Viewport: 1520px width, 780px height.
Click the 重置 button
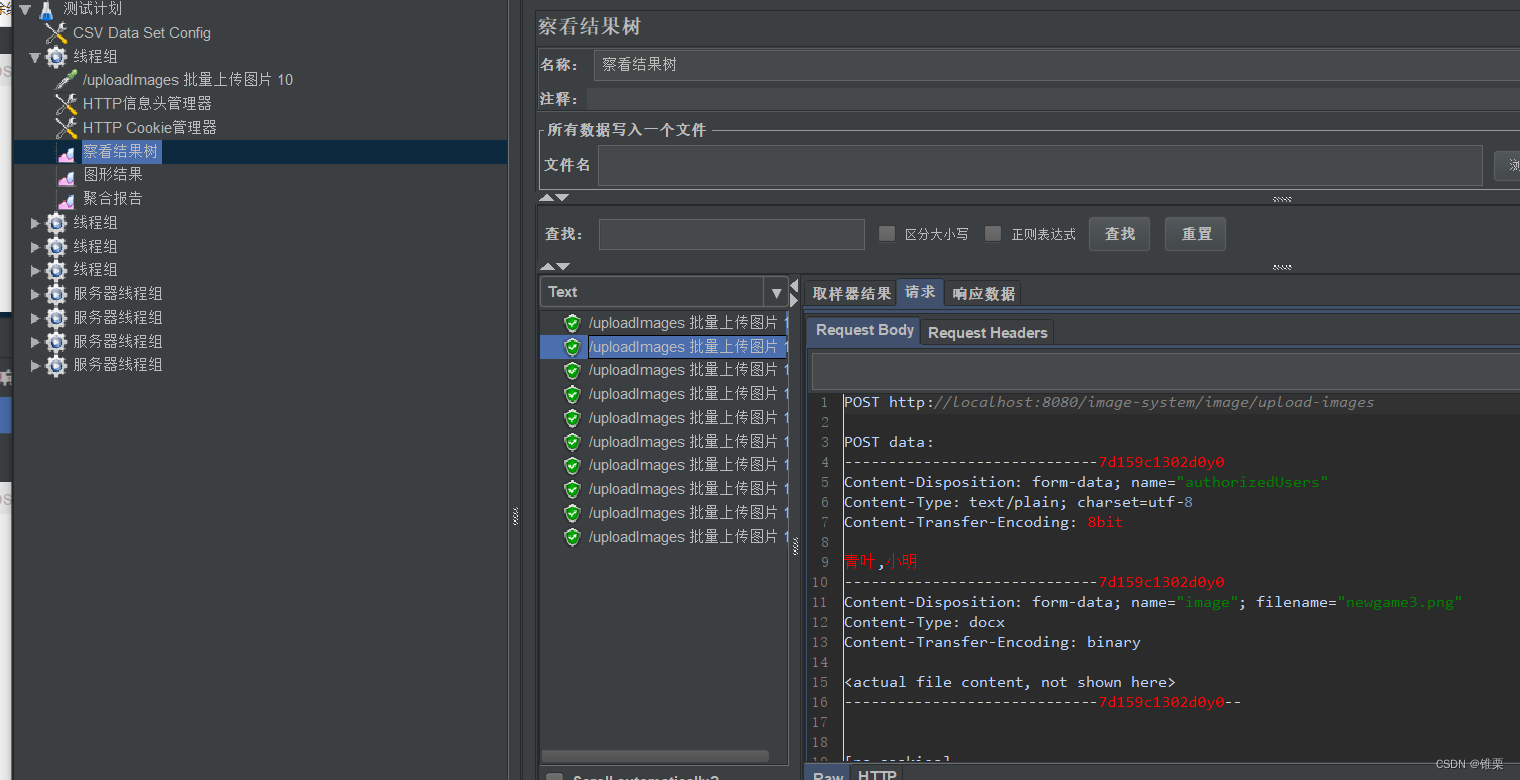coord(1196,234)
